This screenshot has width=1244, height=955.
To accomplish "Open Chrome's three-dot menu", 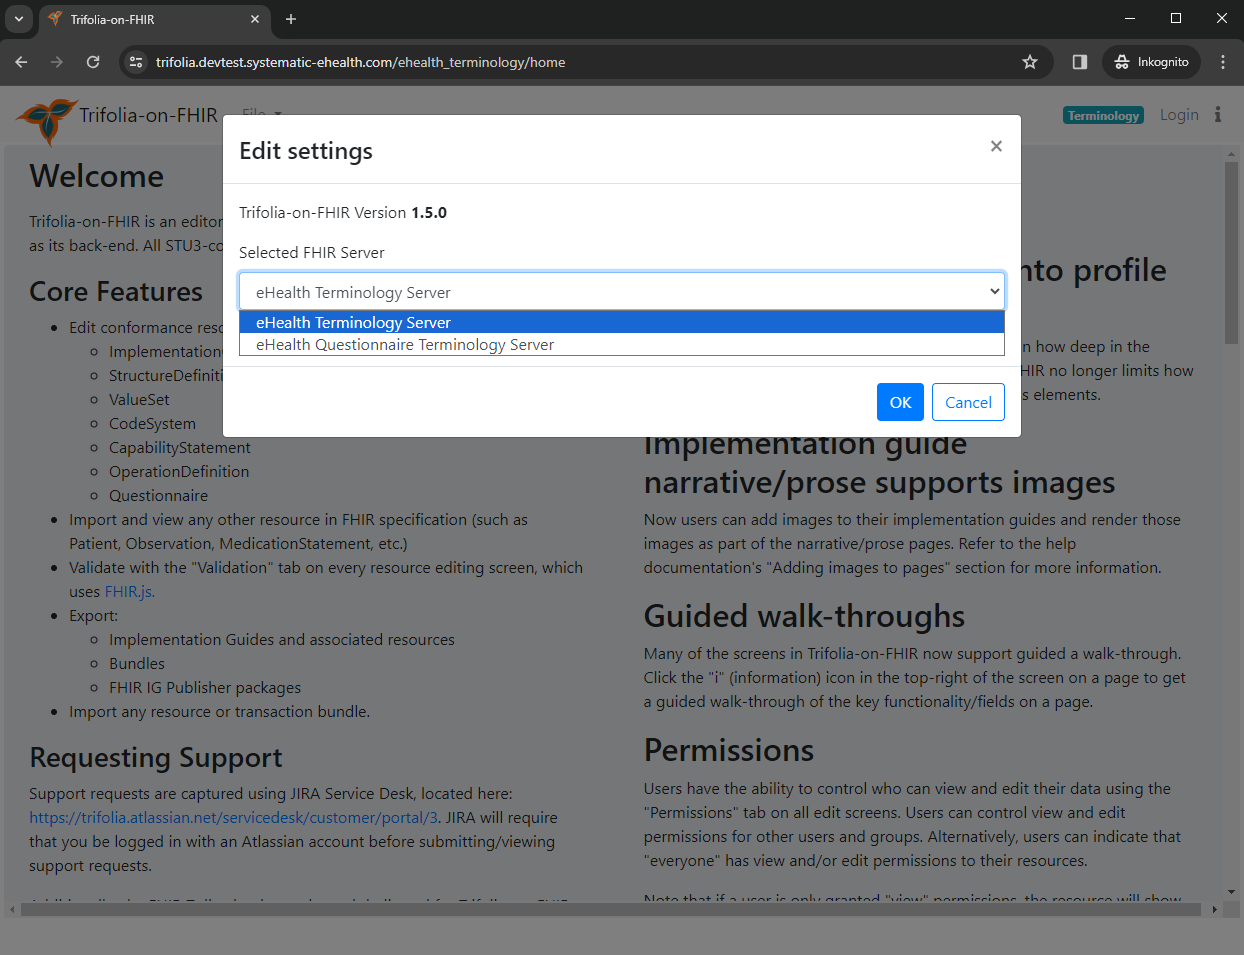I will tap(1222, 61).
